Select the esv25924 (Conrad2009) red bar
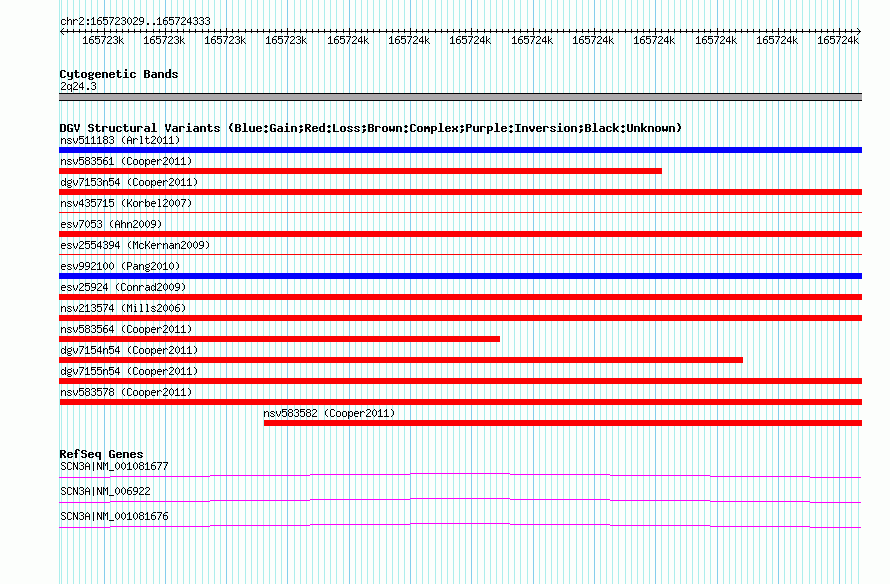This screenshot has height=584, width=890. point(460,297)
